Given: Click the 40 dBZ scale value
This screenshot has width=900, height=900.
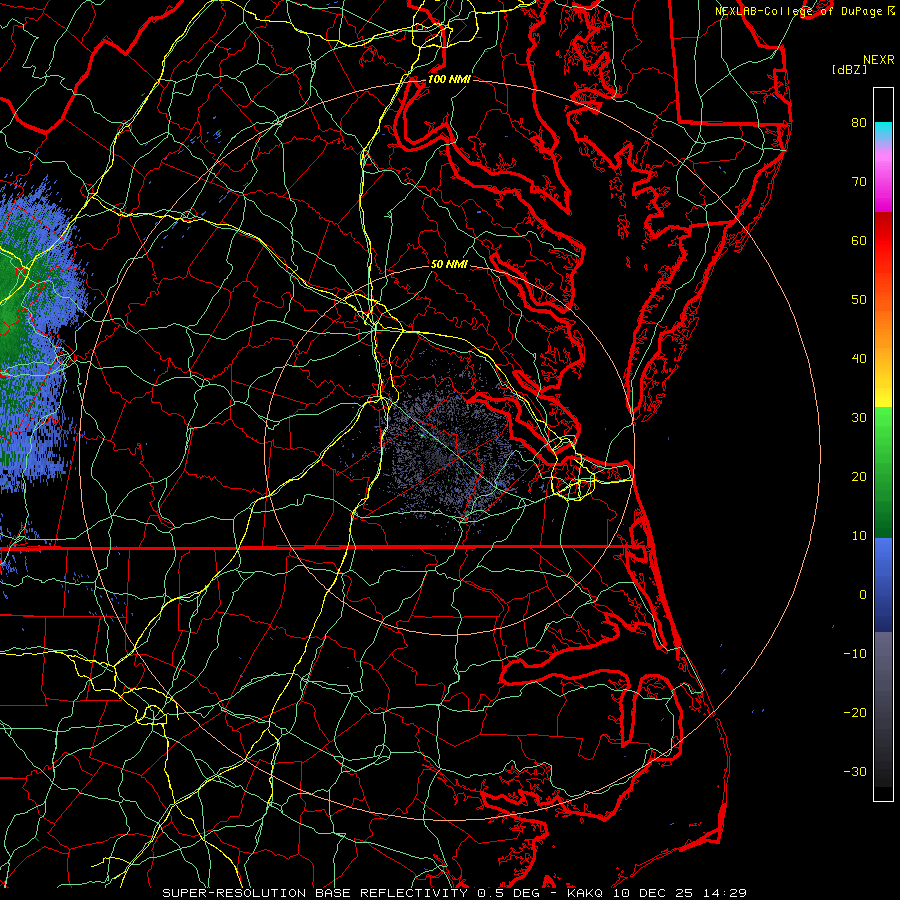Looking at the screenshot, I should 859,359.
